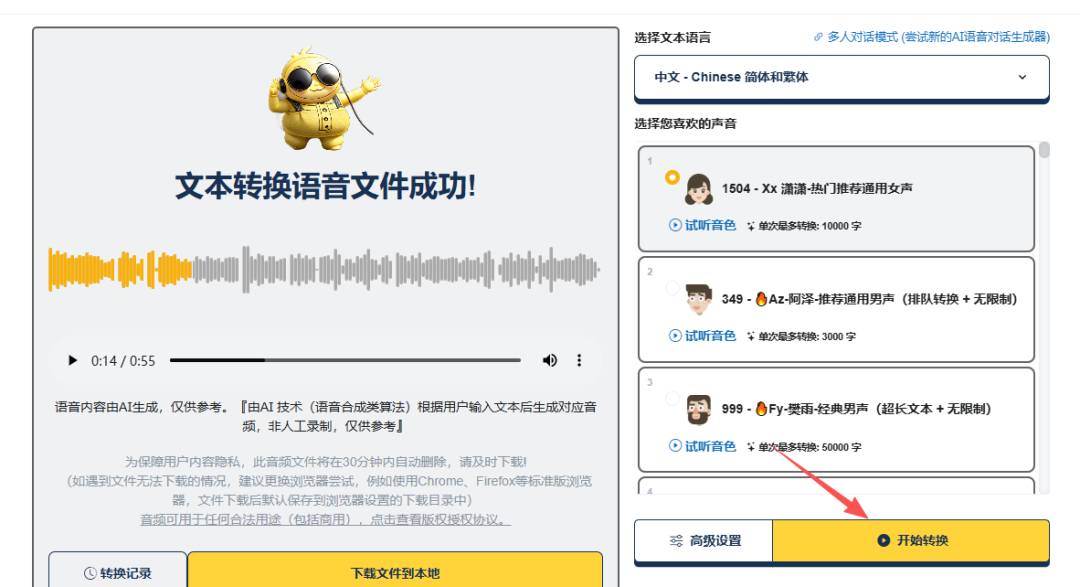Click the 选择您喜欢的声音 label
The image size is (1080, 587).
(685, 124)
